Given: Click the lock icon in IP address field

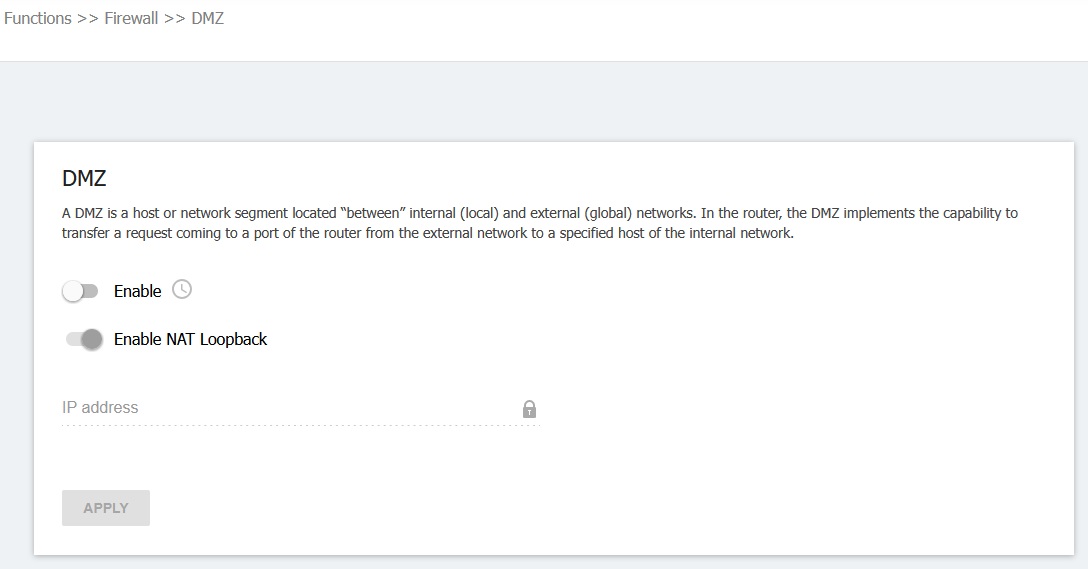Looking at the screenshot, I should (529, 409).
